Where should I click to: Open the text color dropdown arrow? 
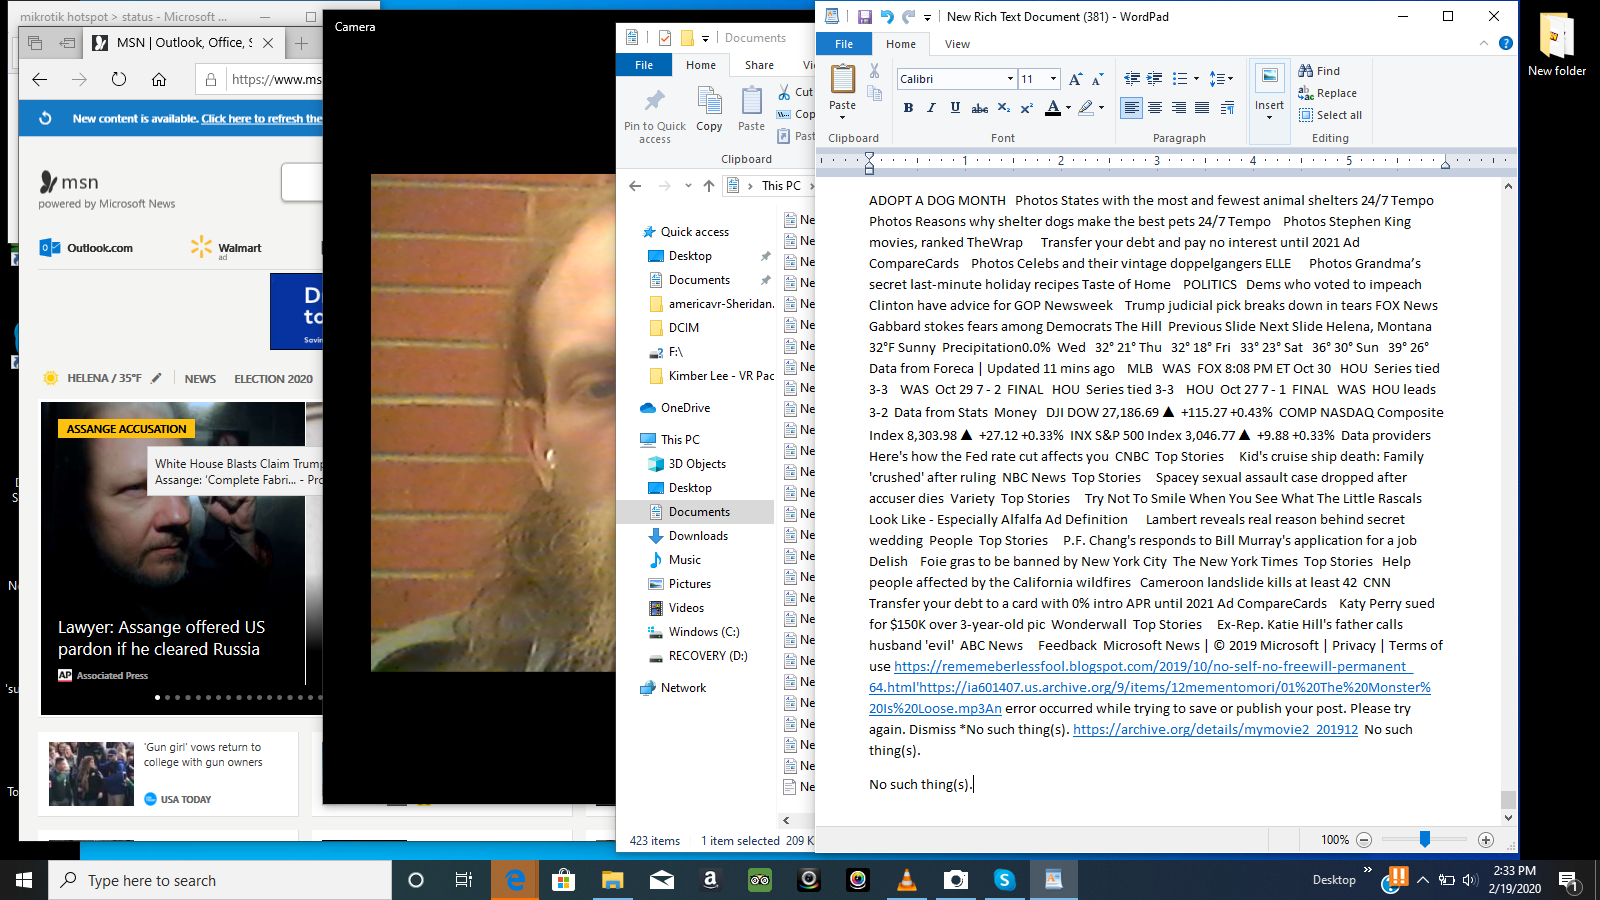pos(1068,108)
